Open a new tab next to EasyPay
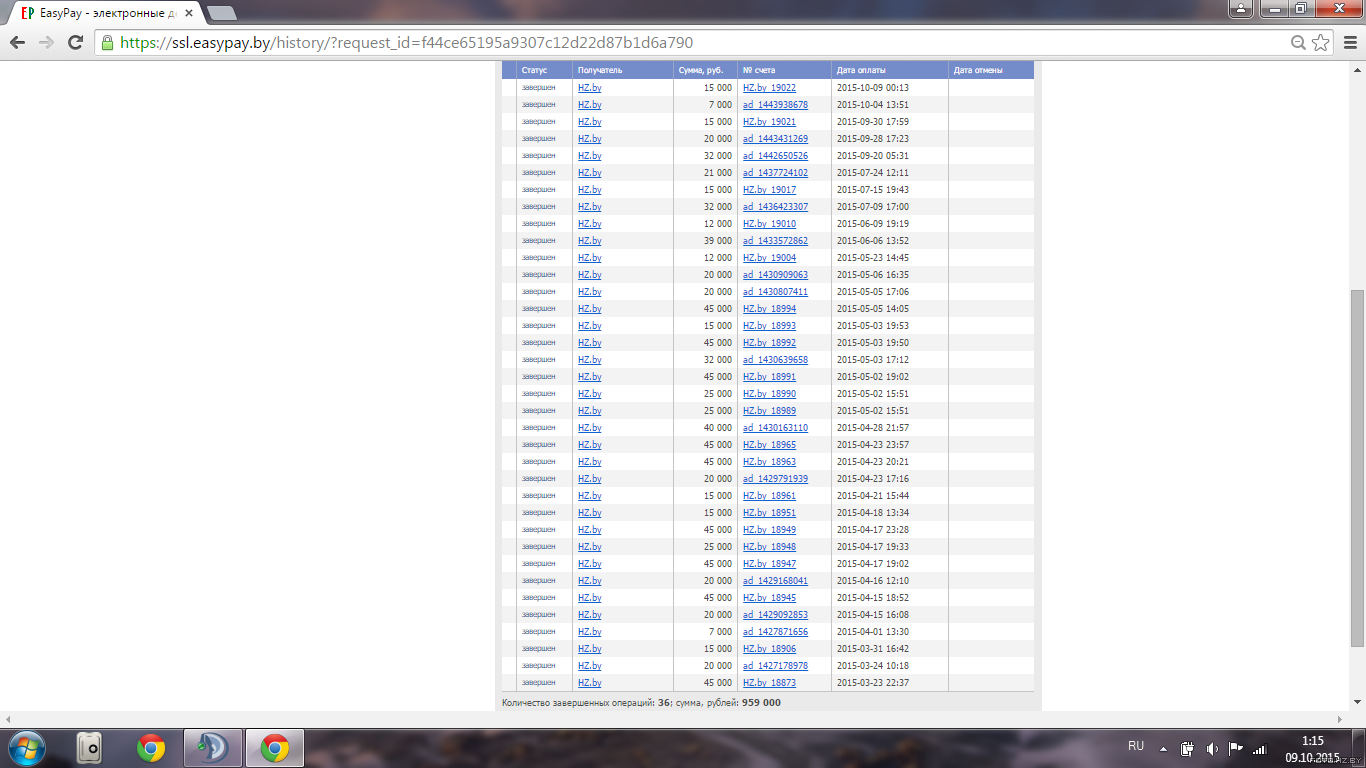1366x768 pixels. point(222,13)
